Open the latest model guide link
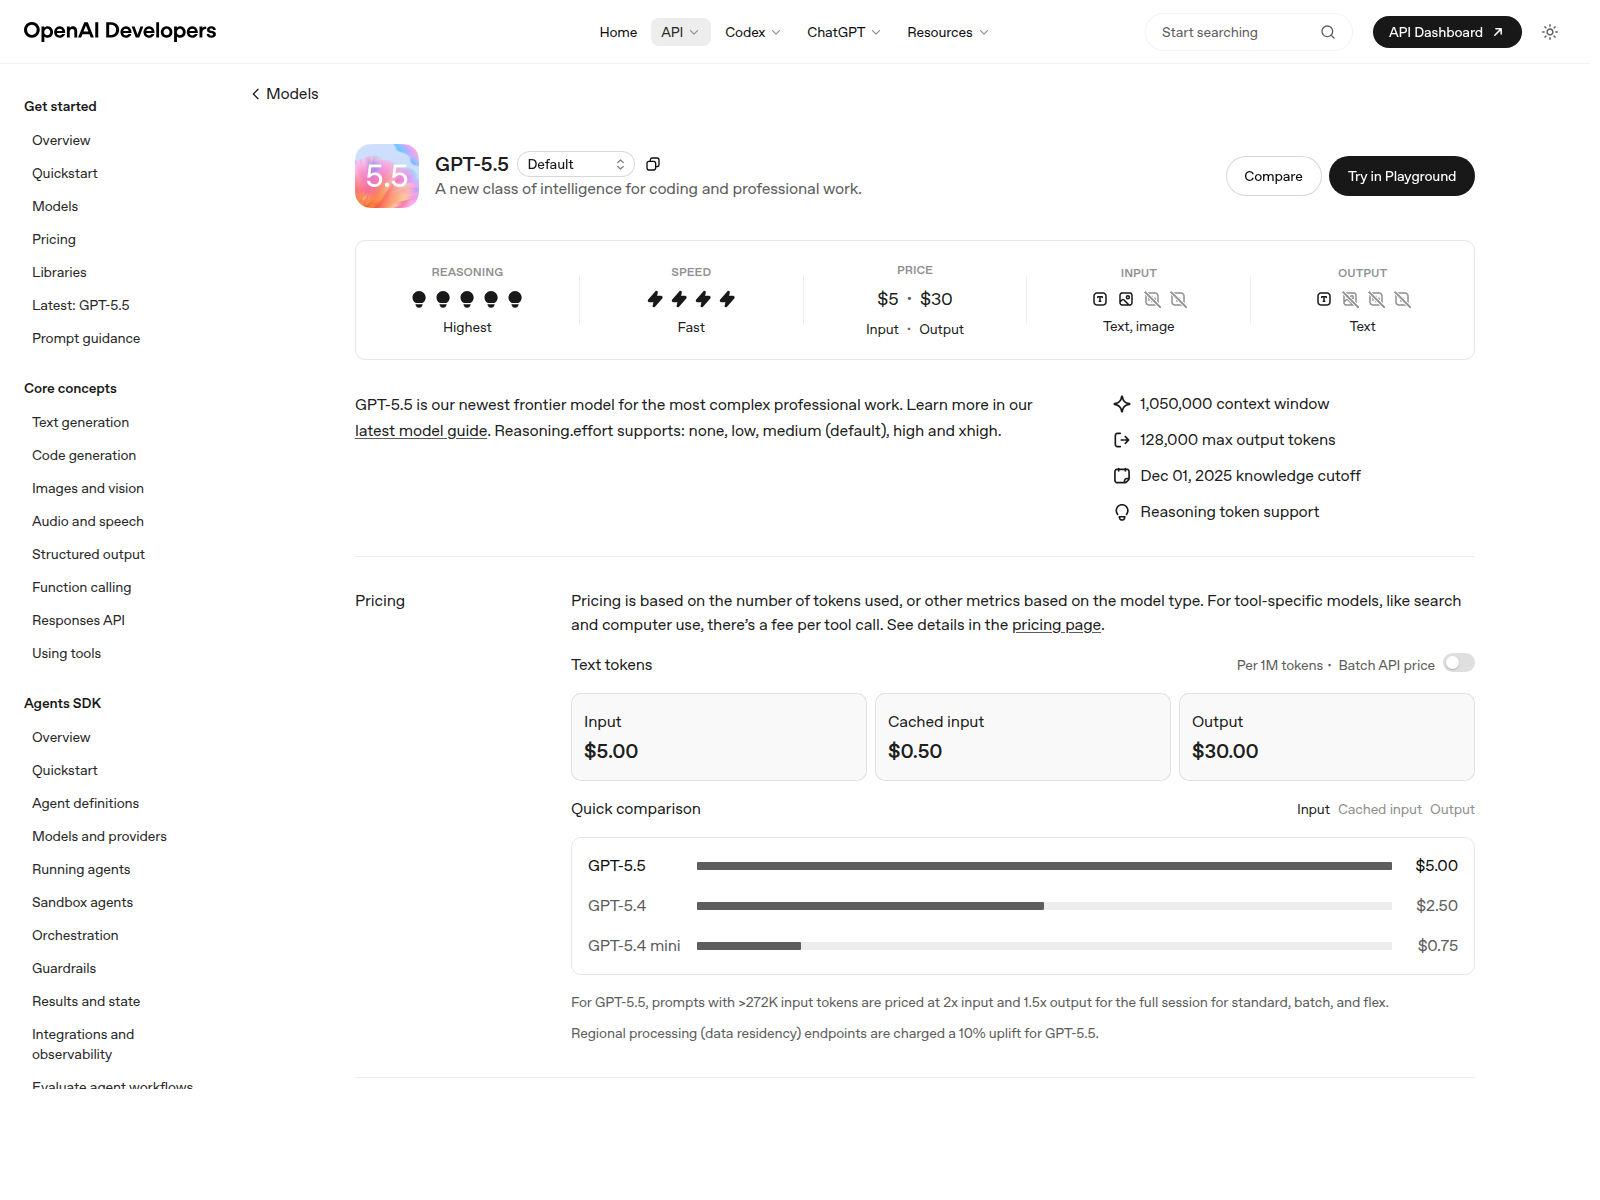Viewport: 1600px width, 1200px height. click(421, 431)
